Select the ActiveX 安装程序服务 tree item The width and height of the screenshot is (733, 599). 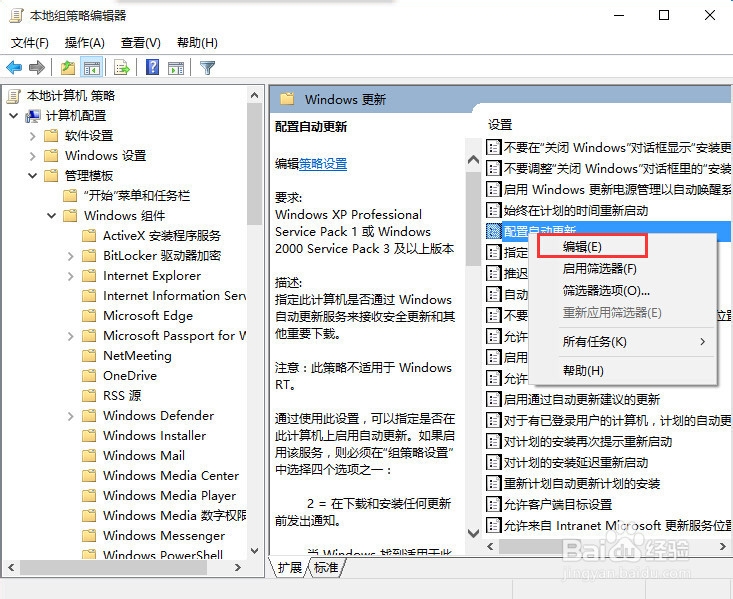[x=162, y=236]
